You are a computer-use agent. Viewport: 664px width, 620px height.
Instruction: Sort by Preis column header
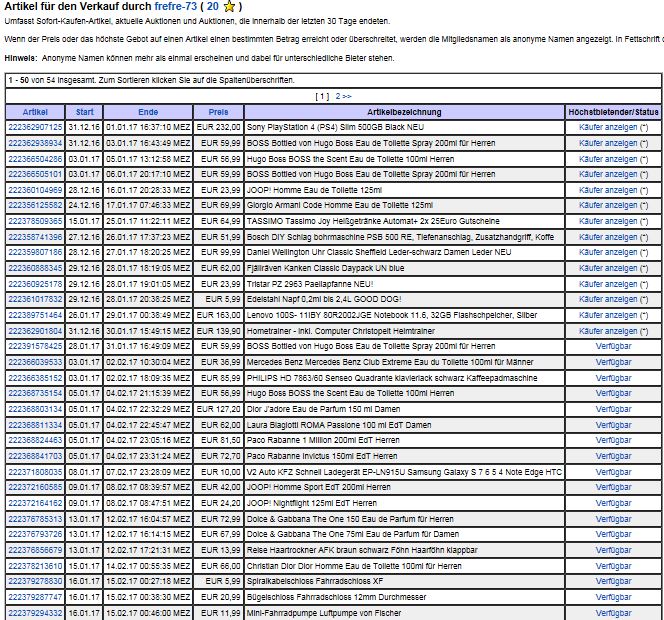pos(218,112)
